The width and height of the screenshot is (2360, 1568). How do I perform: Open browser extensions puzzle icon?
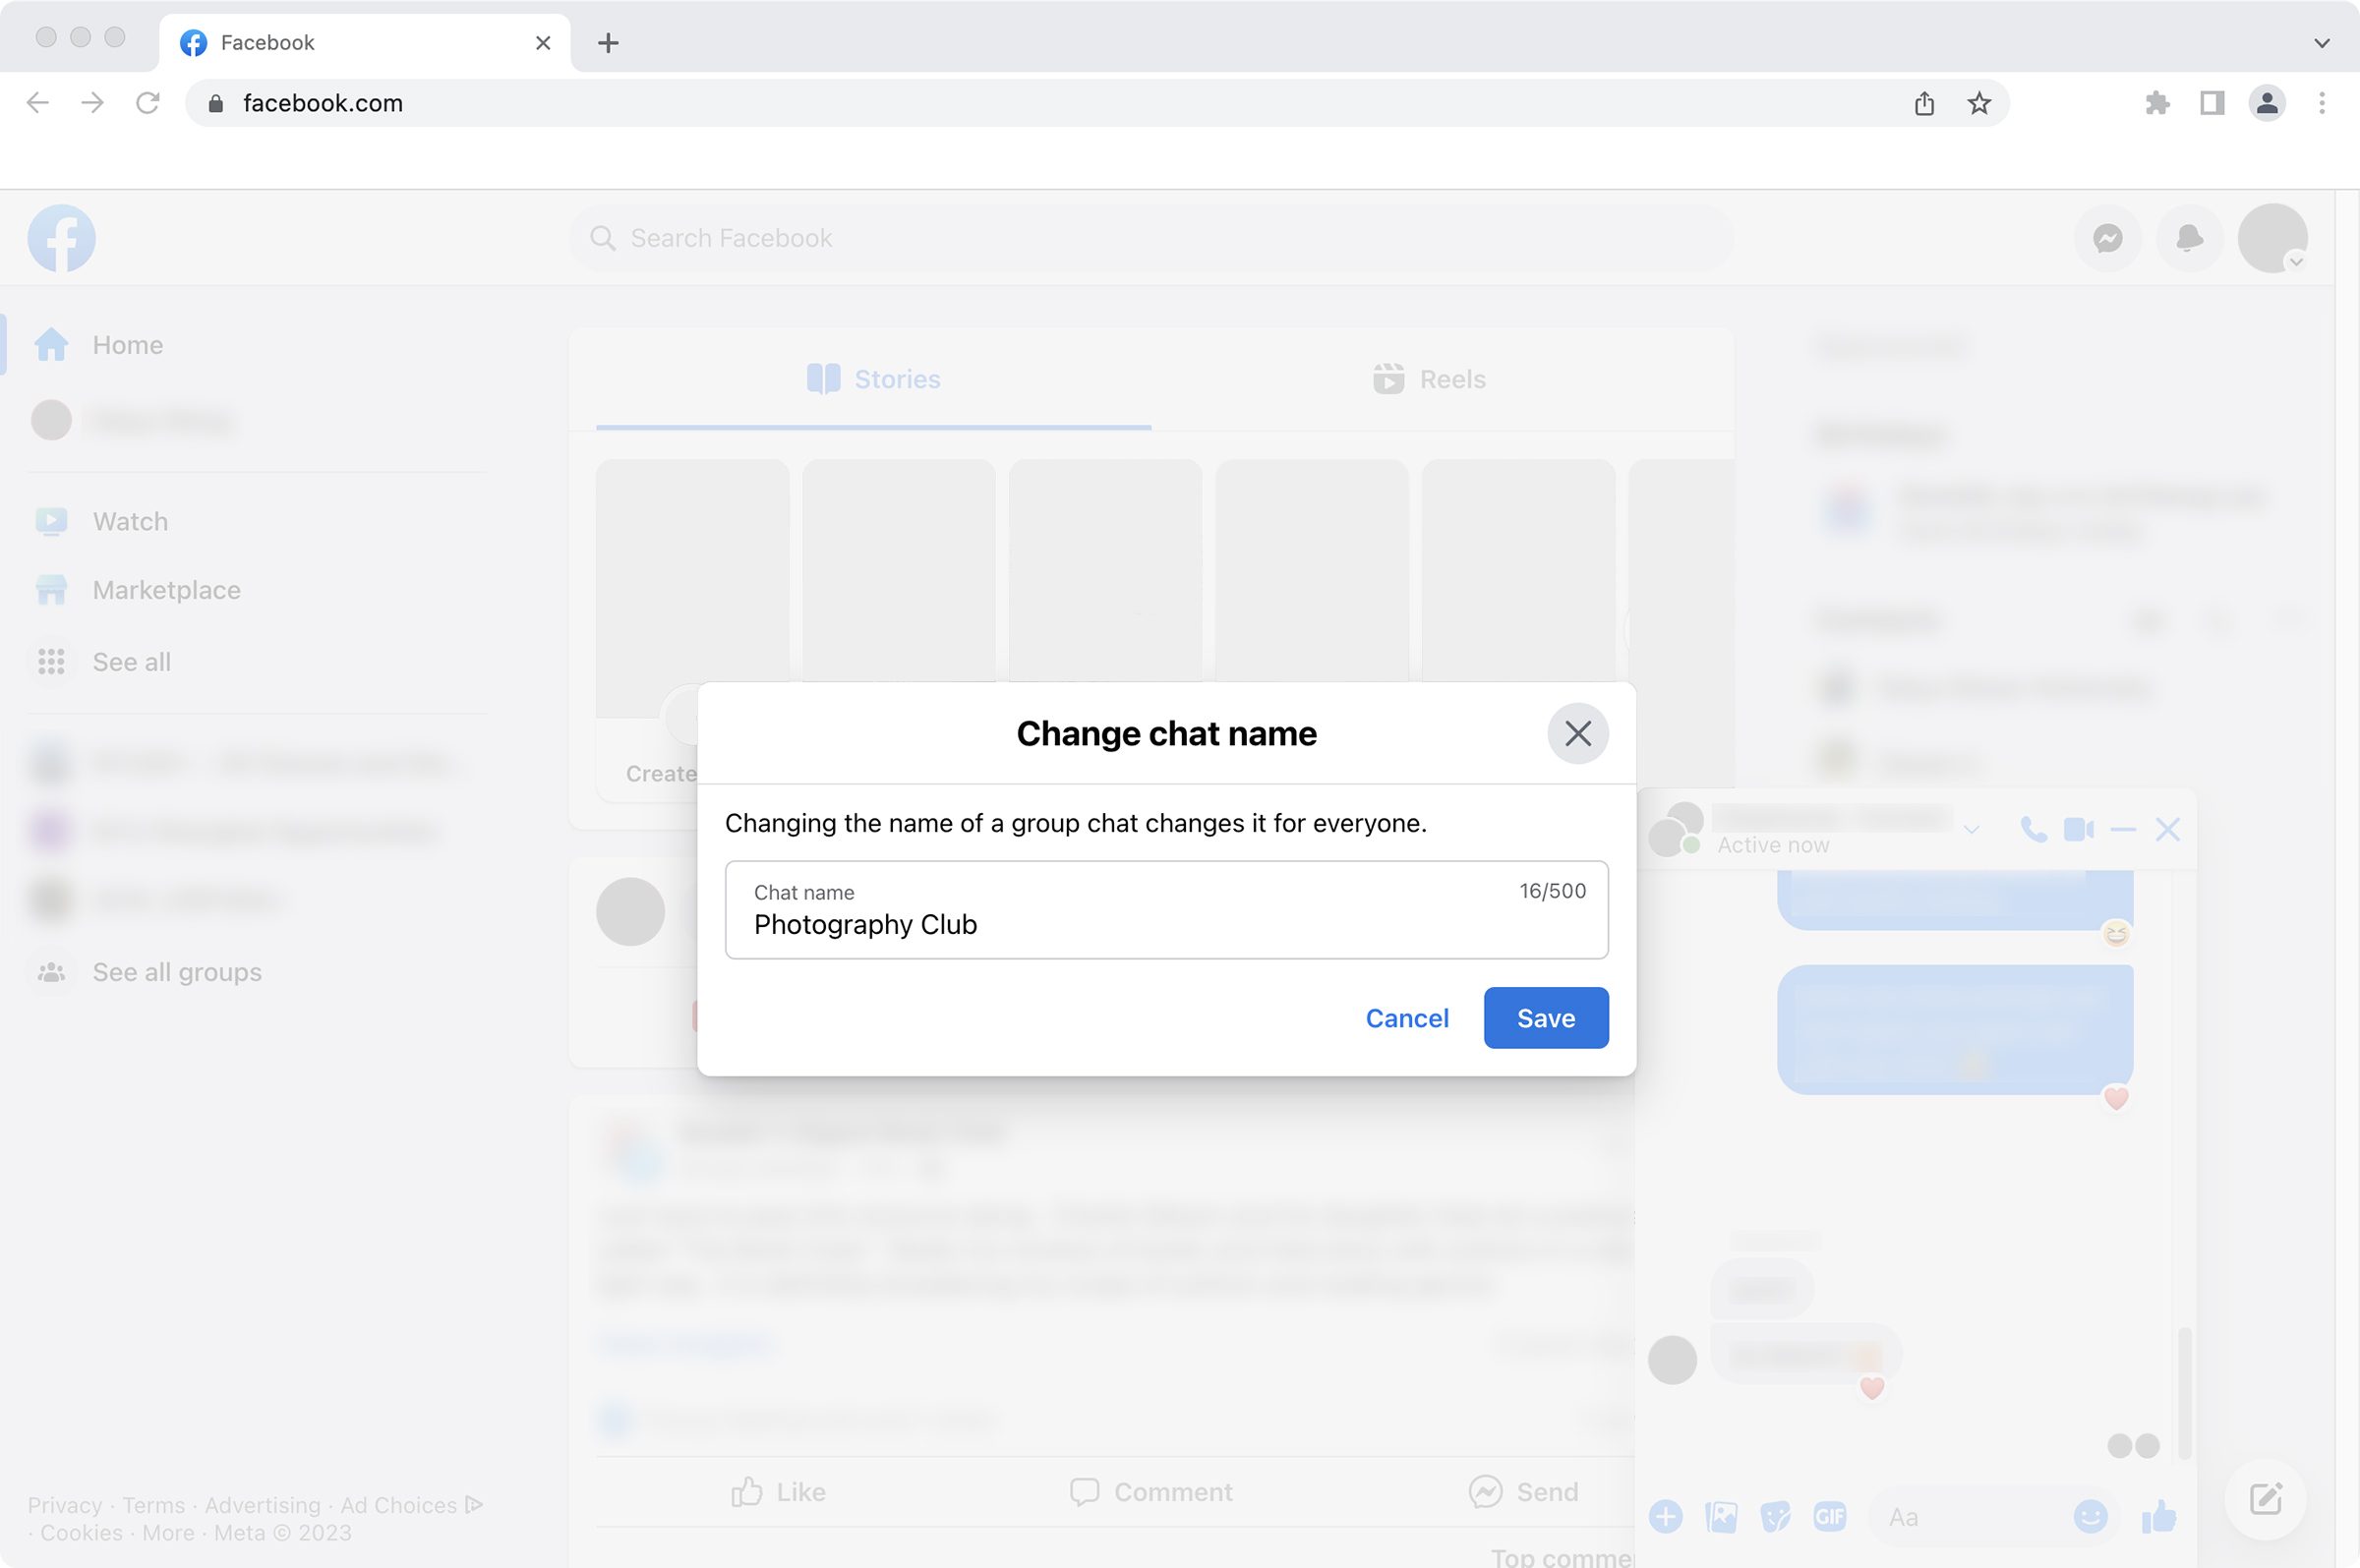point(2157,103)
